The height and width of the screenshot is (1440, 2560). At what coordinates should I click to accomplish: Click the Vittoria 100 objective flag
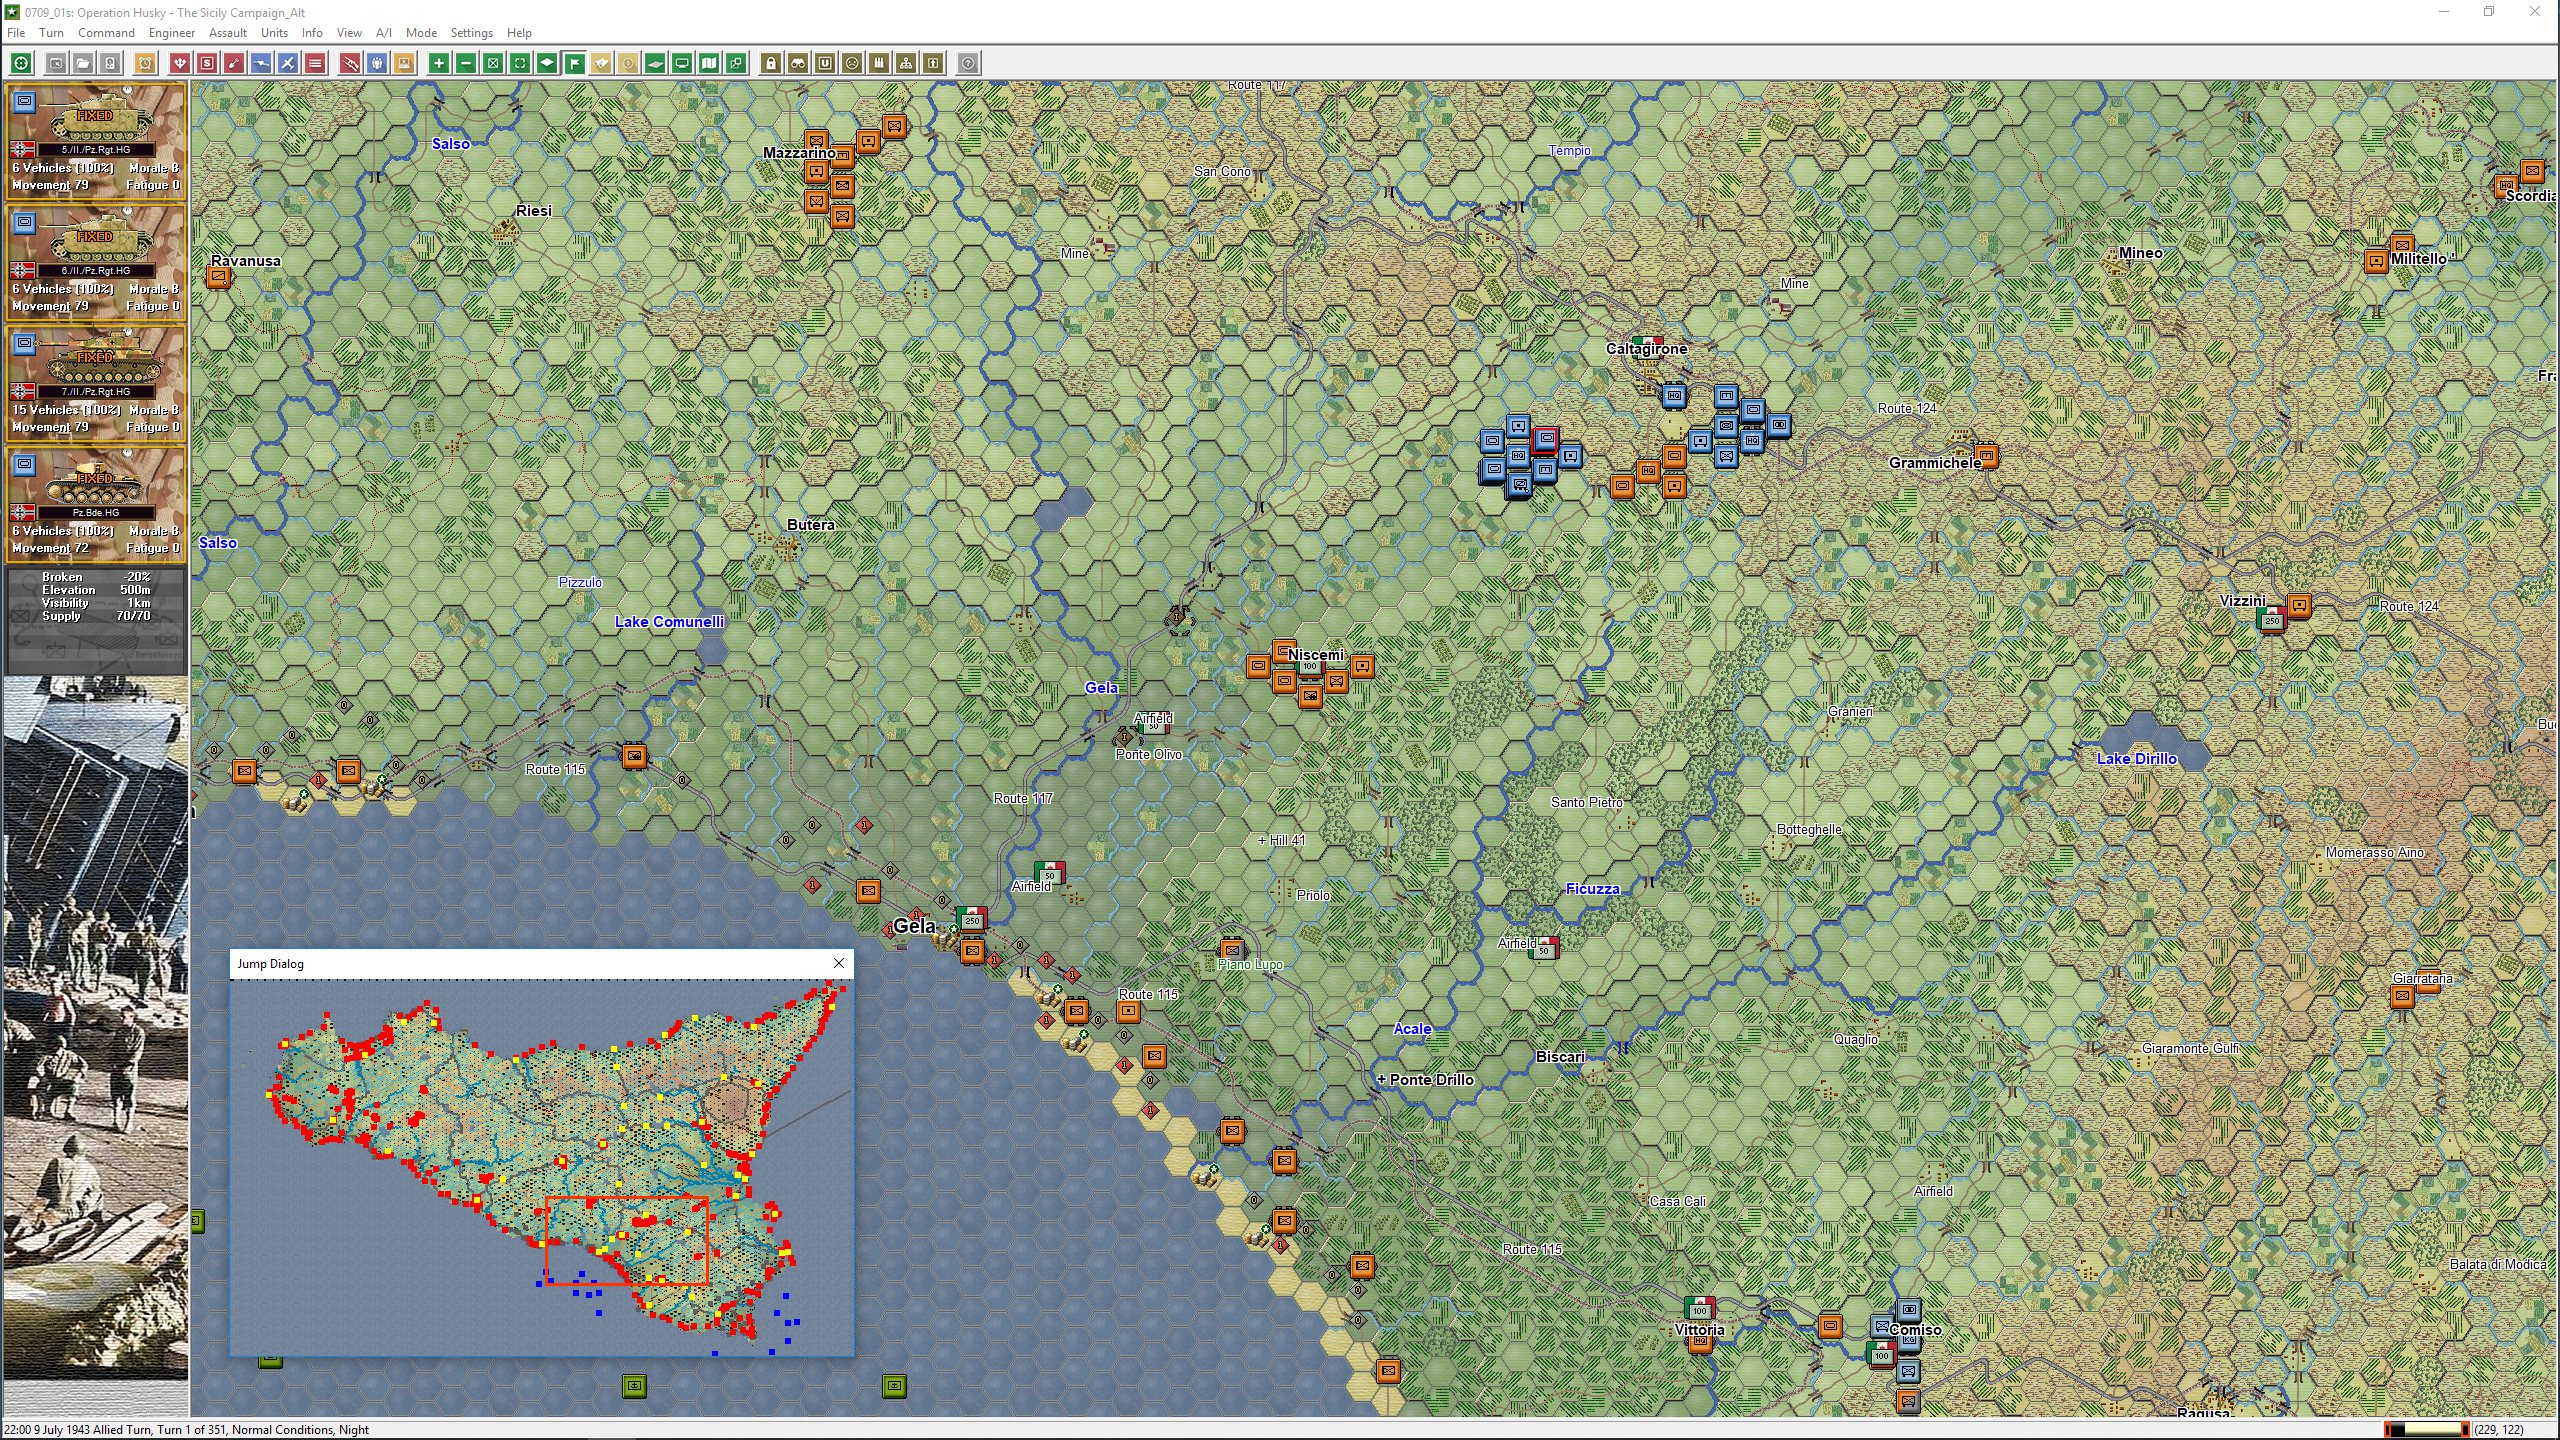point(1699,1308)
